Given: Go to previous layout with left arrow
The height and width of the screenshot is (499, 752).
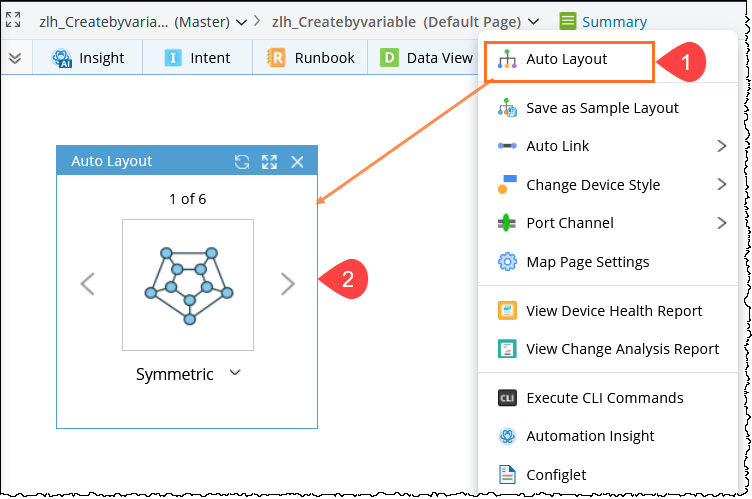Looking at the screenshot, I should pyautogui.click(x=88, y=284).
